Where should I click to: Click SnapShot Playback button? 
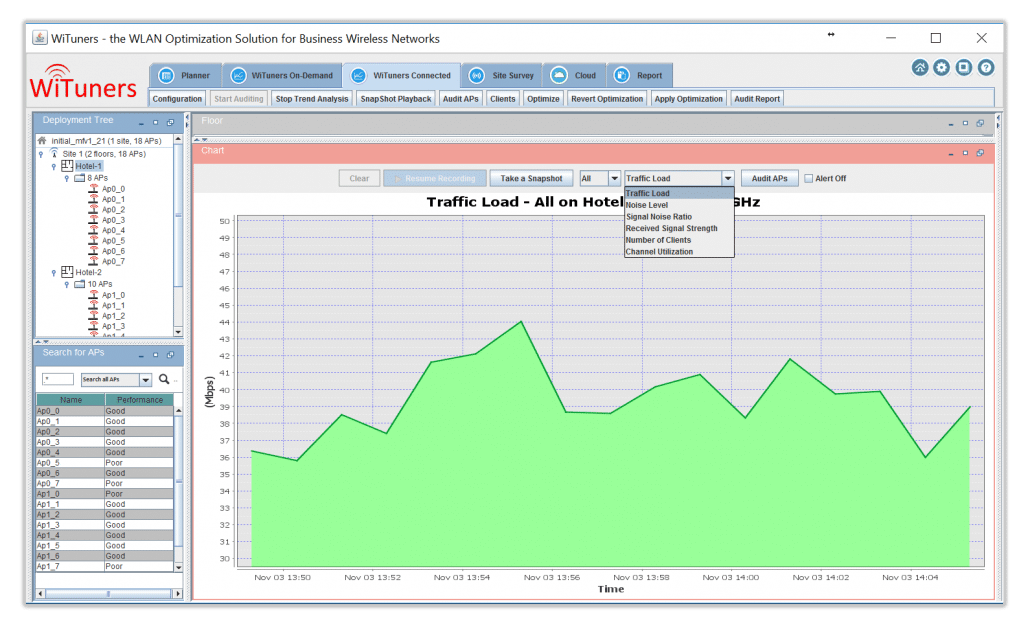click(396, 99)
